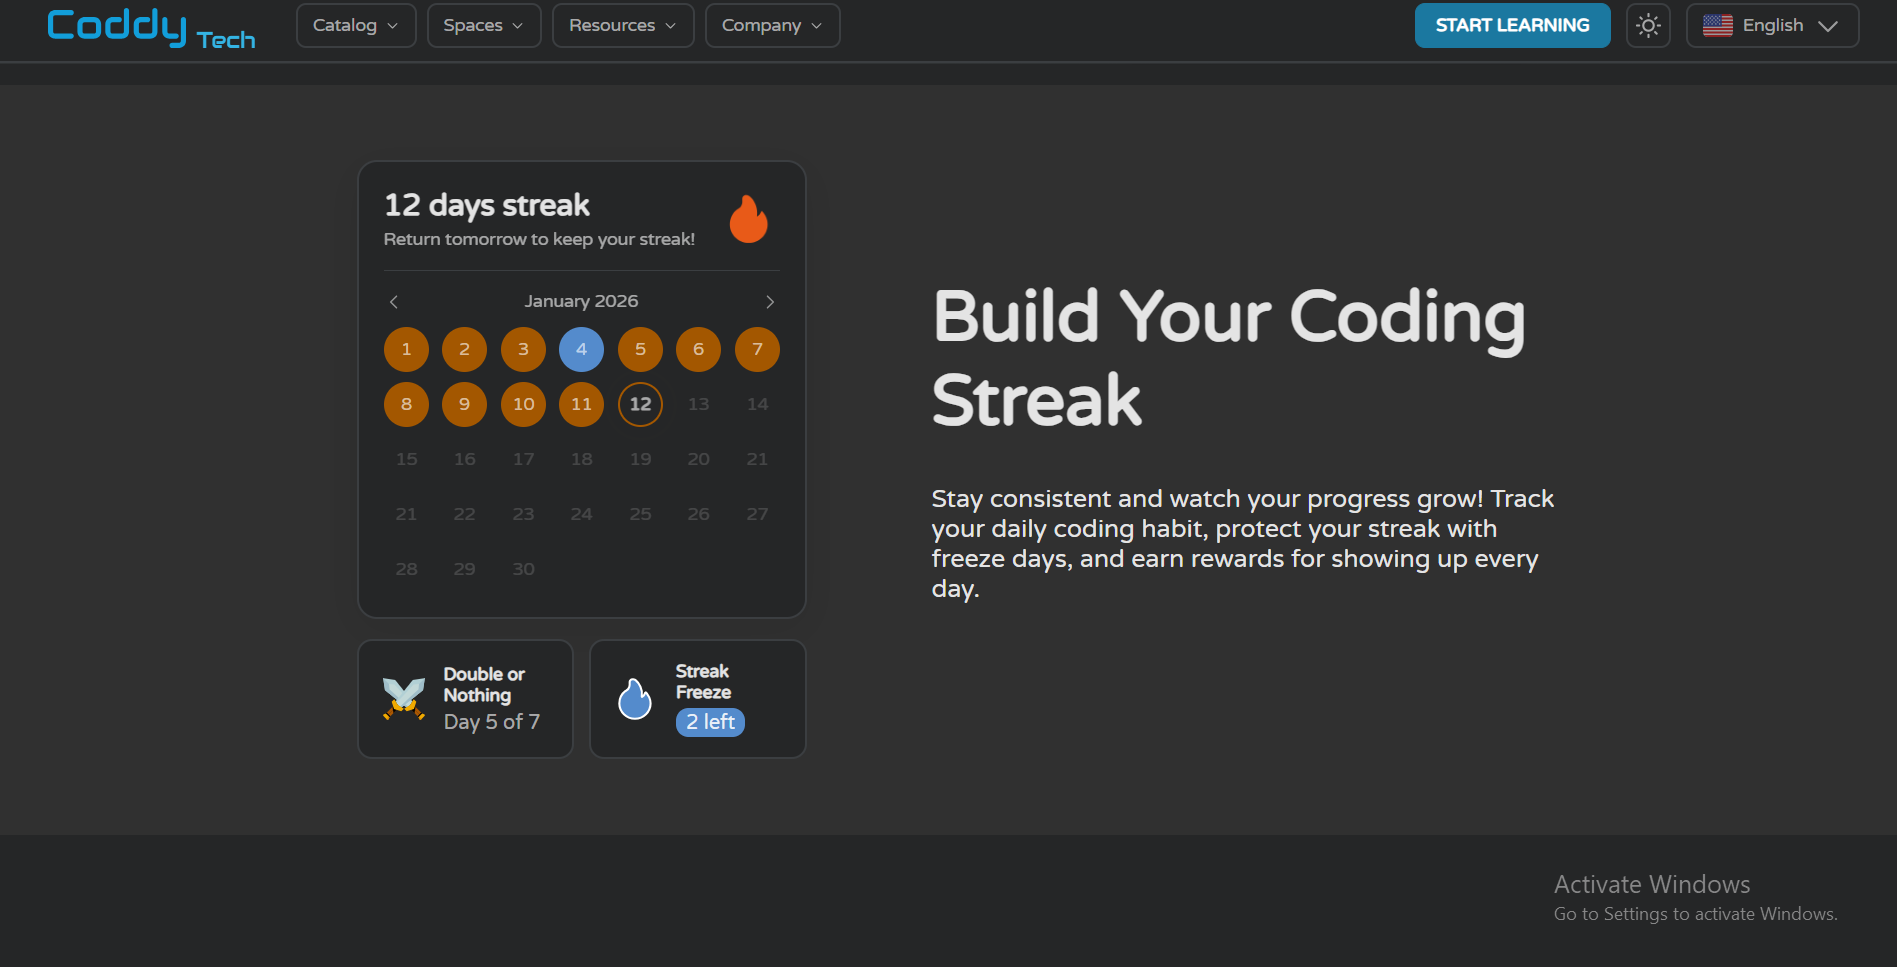
Task: Click the 'January 2026' month label
Action: tap(581, 301)
